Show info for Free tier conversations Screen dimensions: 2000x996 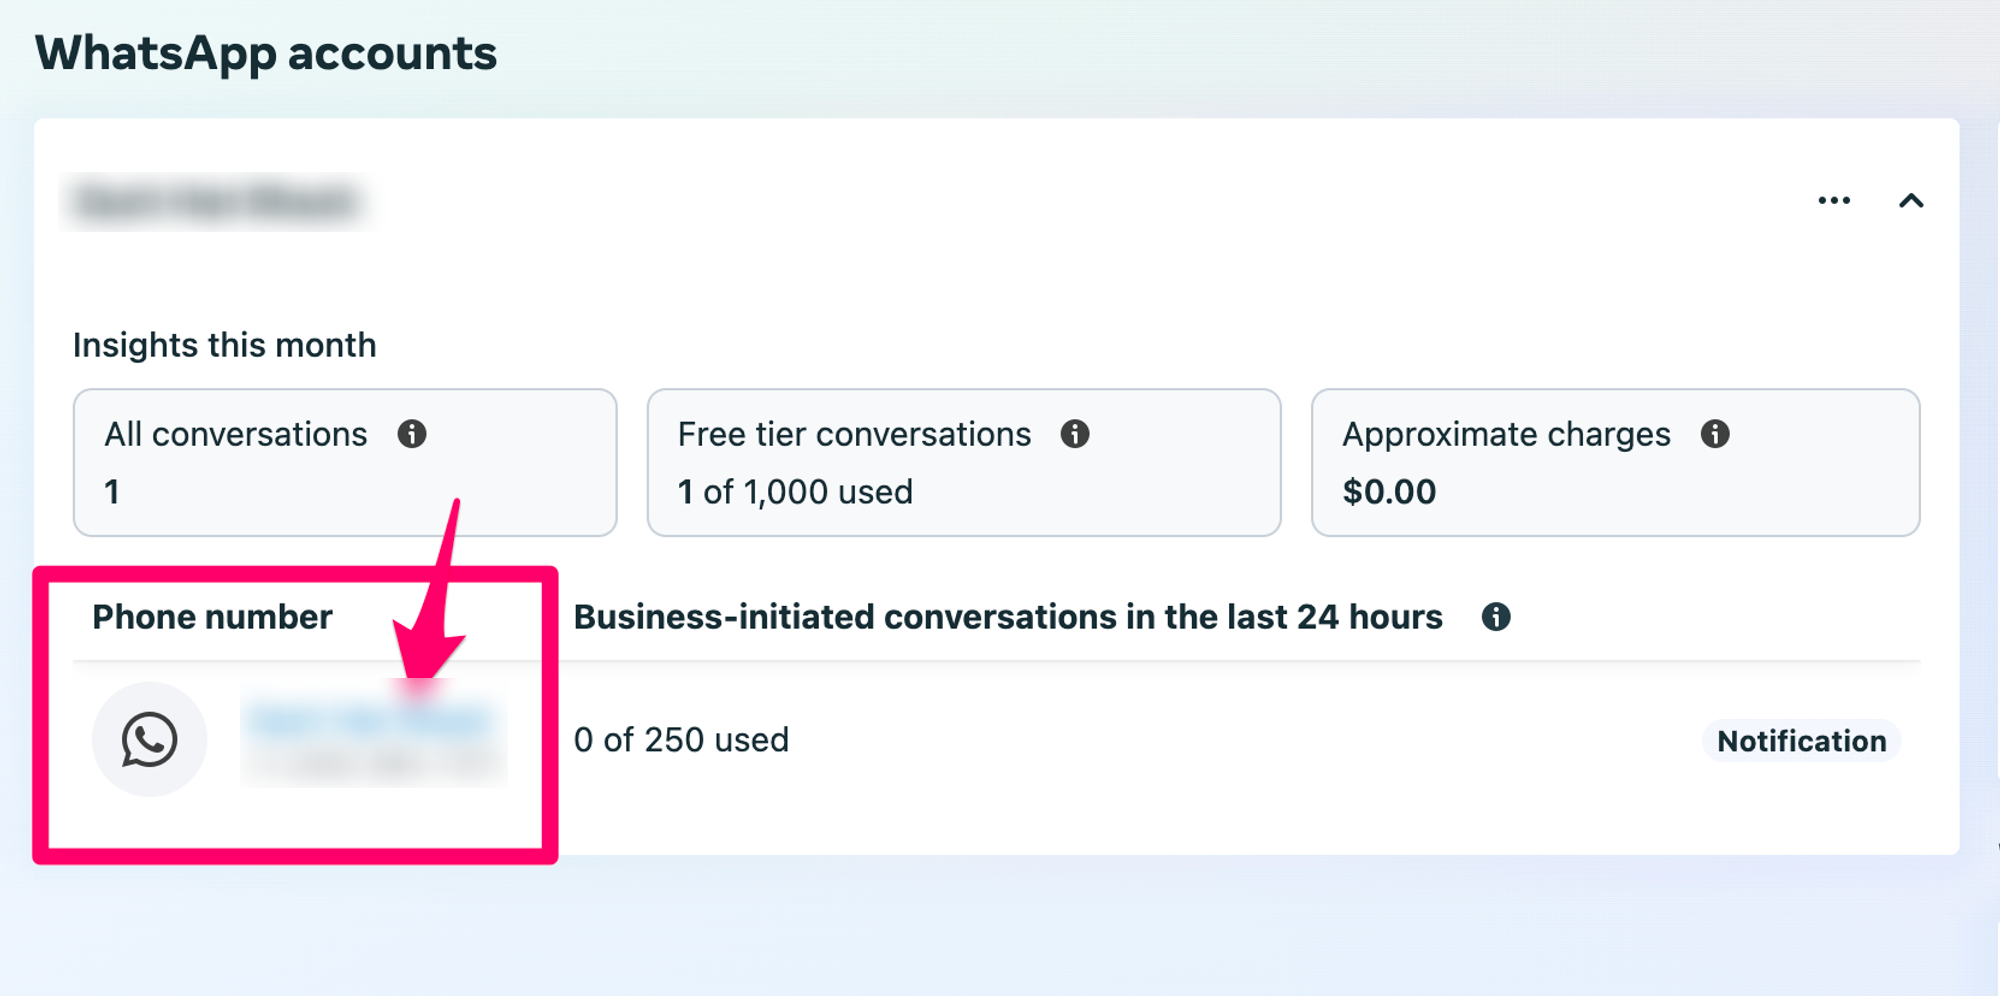coord(1075,434)
